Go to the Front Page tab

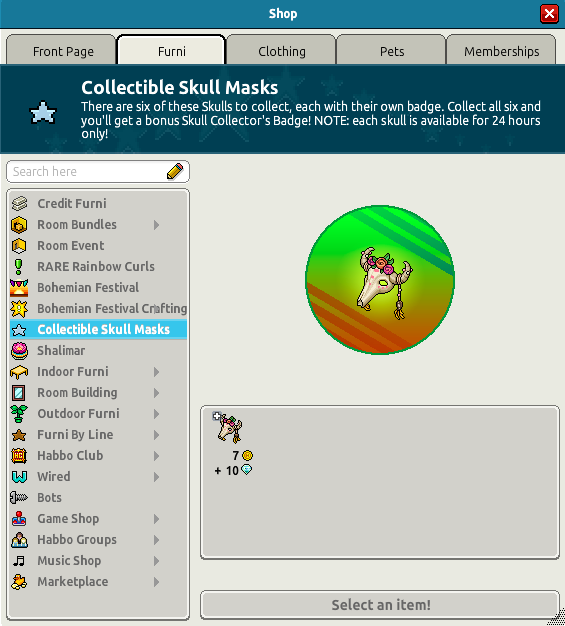coord(62,50)
